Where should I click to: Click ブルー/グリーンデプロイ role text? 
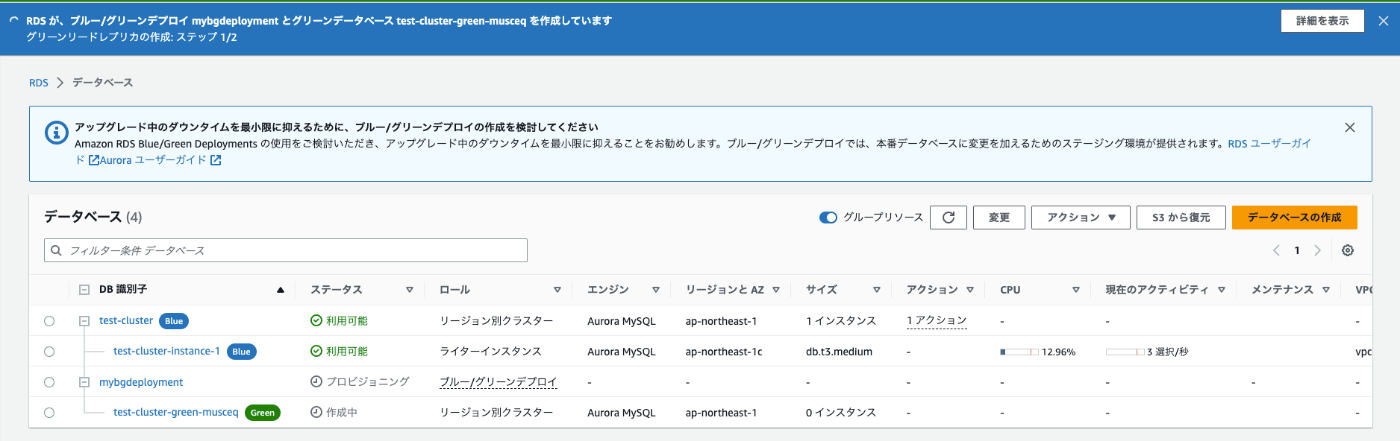point(499,382)
